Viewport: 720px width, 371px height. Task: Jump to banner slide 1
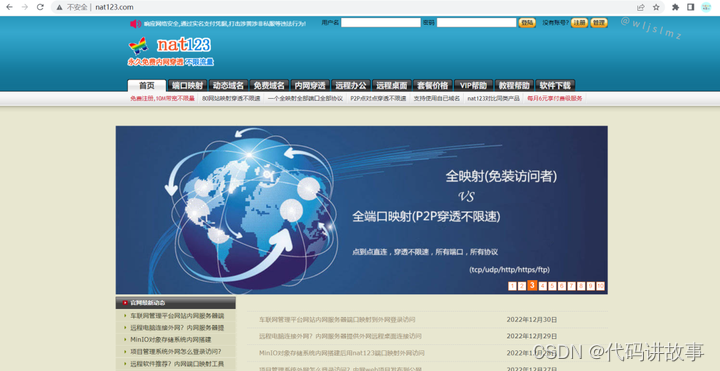512,287
